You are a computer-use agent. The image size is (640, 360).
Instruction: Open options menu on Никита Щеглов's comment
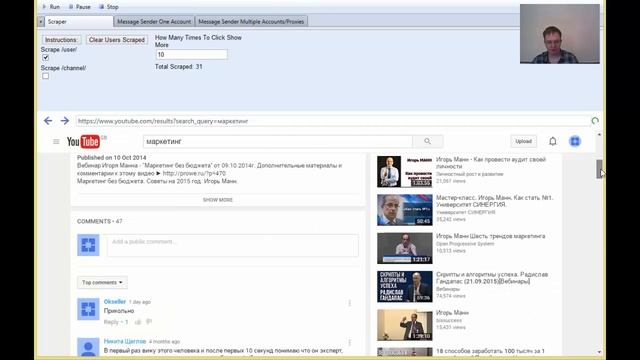[350, 342]
